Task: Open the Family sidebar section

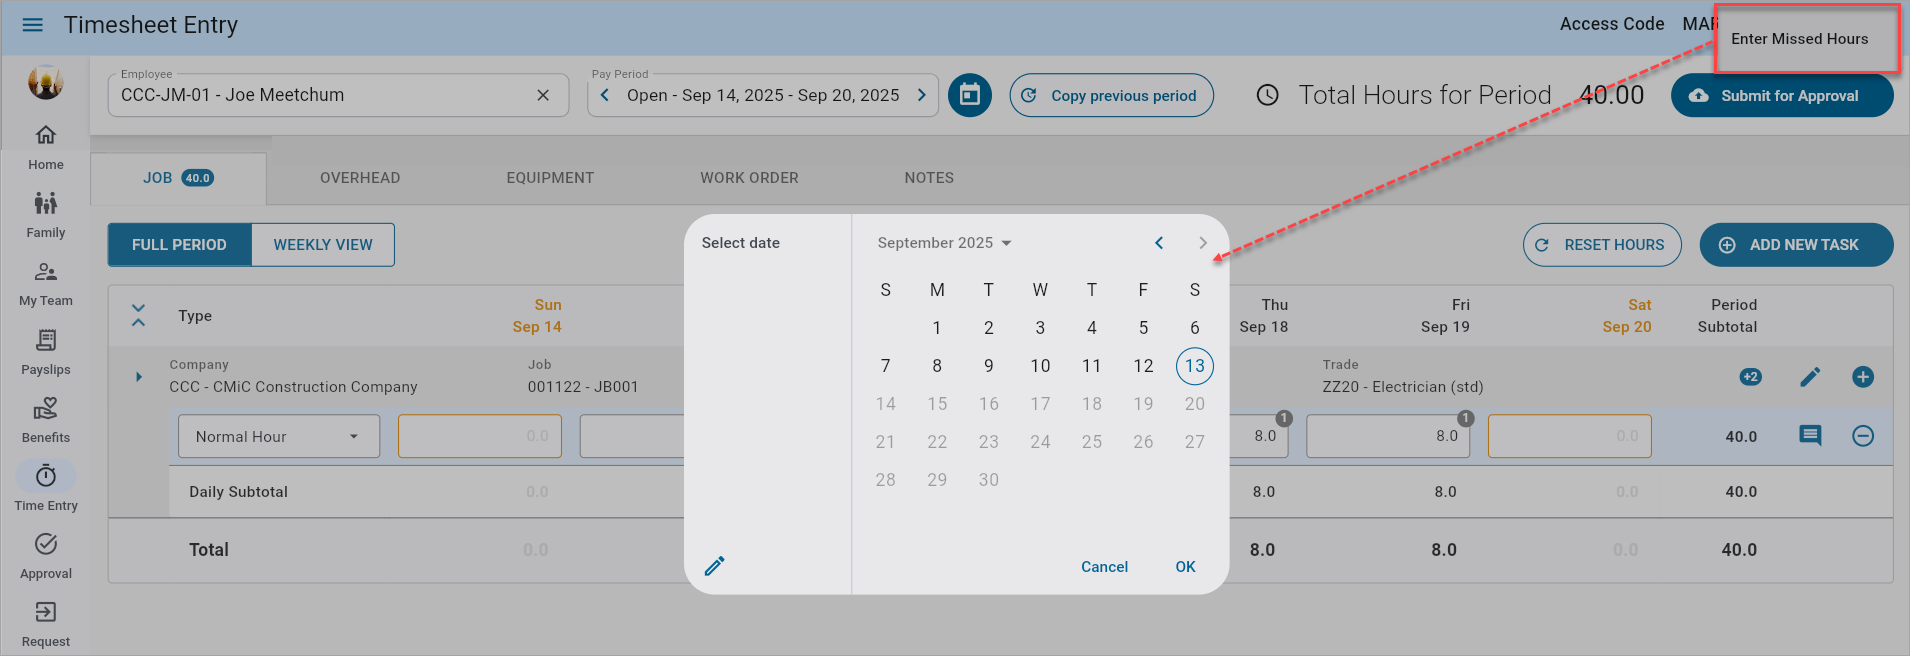Action: click(x=46, y=215)
